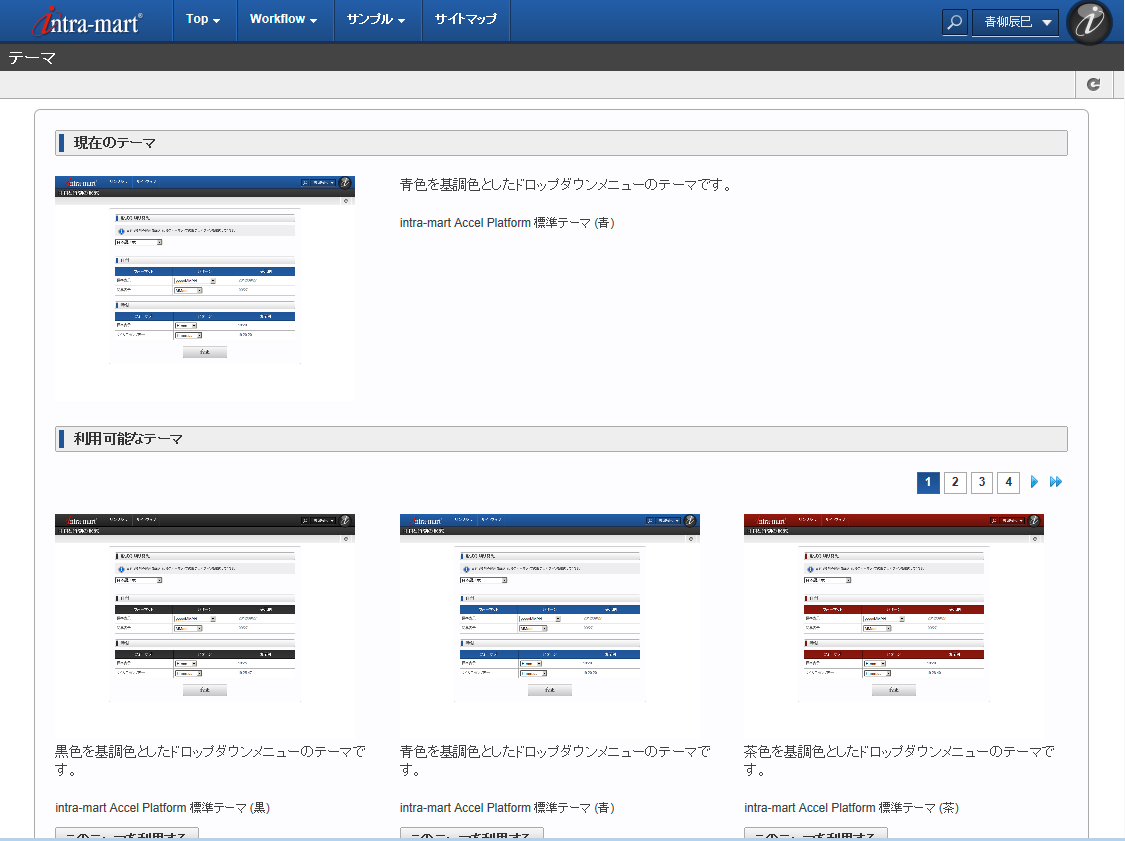Viewport: 1125px width, 841px height.
Task: Open the サイトマップ menu item
Action: (465, 20)
